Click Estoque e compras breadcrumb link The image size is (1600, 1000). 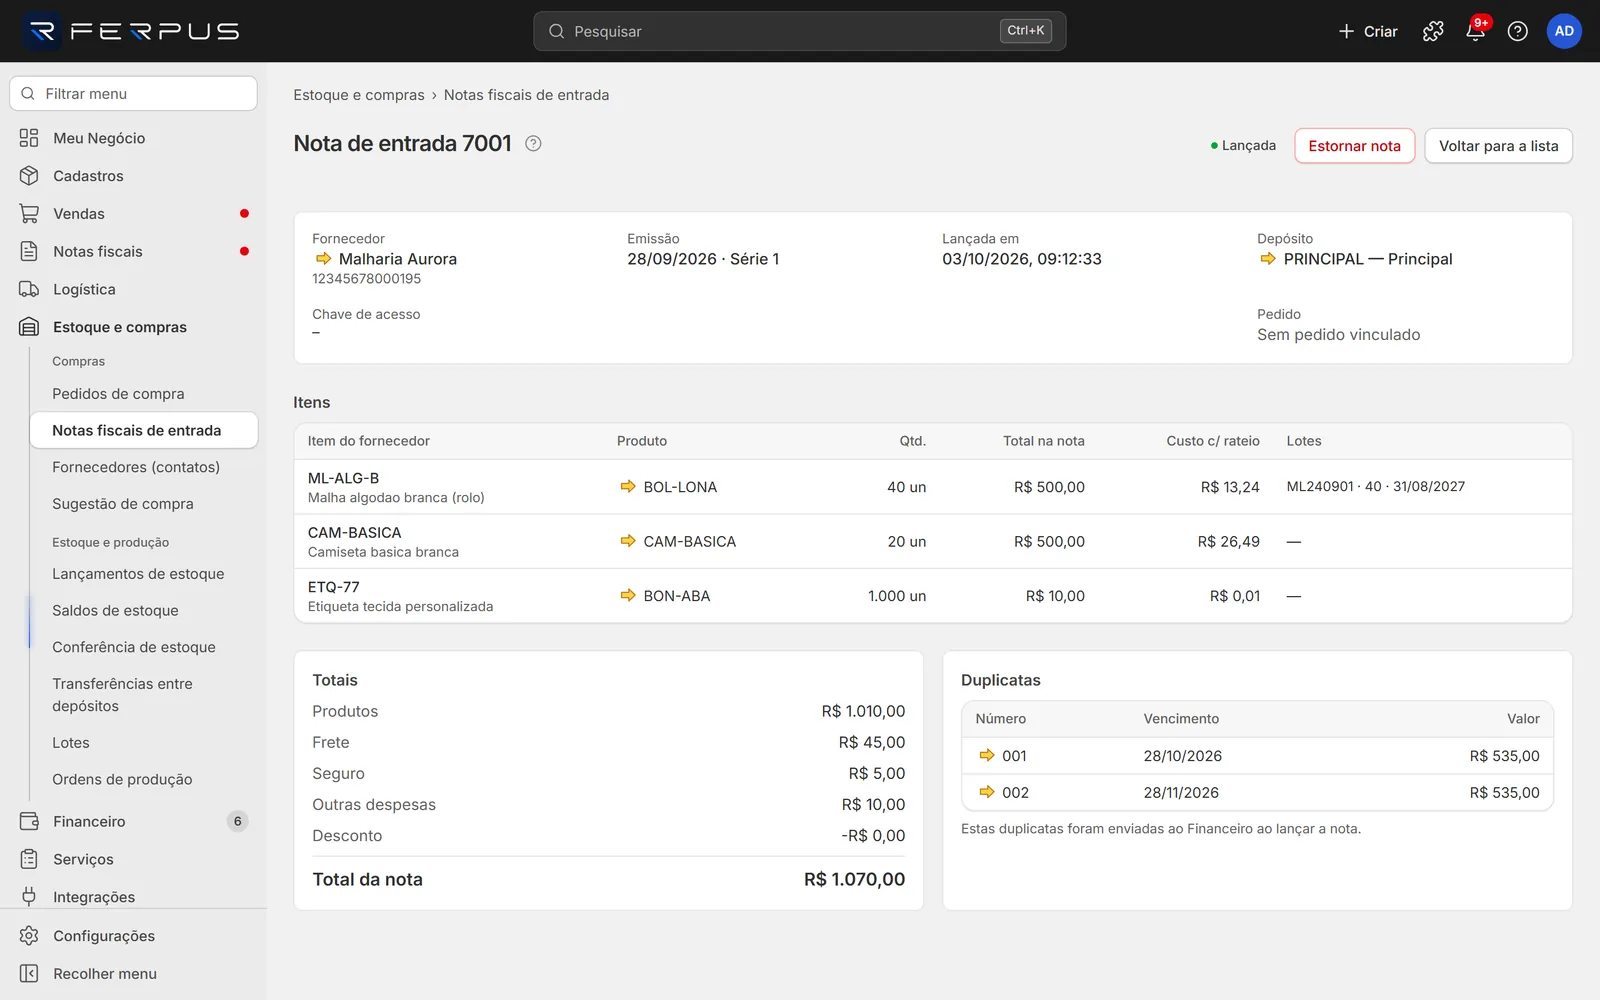pyautogui.click(x=359, y=95)
